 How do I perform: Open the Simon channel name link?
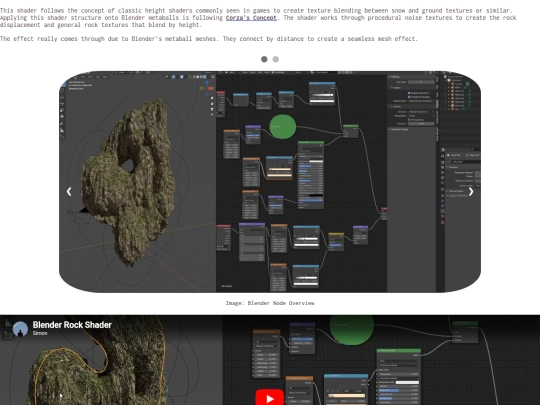[40, 333]
